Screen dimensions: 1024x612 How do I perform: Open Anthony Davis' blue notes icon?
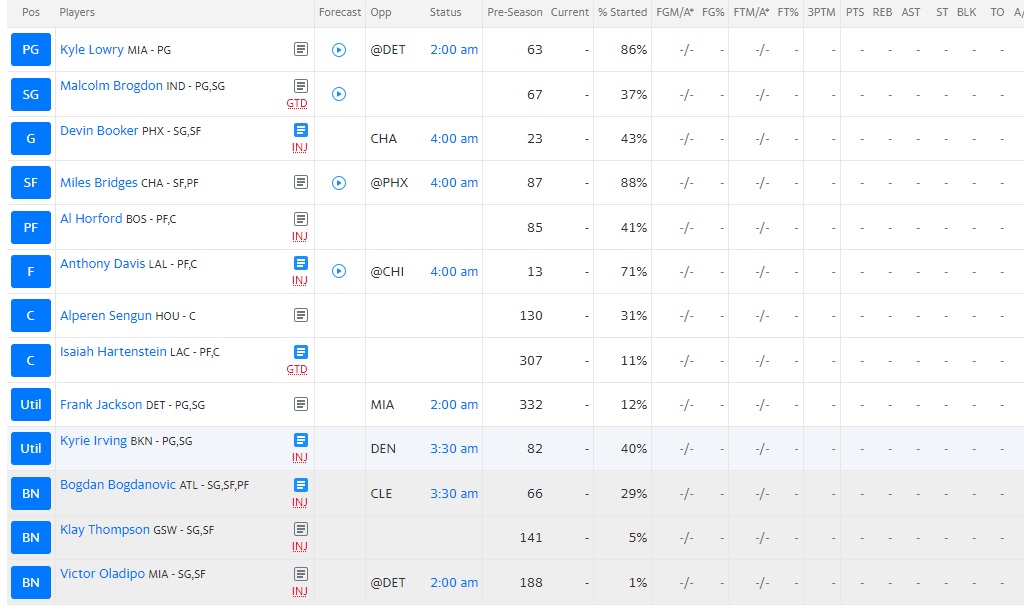300,263
